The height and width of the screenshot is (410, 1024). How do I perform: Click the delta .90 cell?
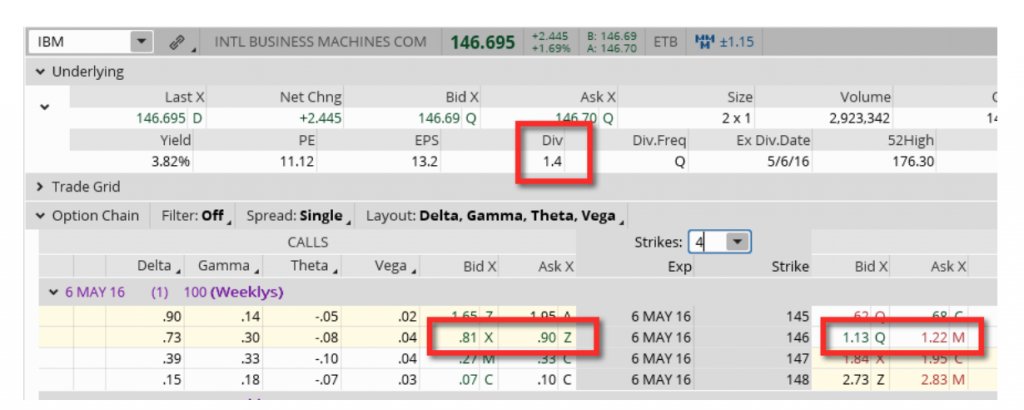point(171,317)
